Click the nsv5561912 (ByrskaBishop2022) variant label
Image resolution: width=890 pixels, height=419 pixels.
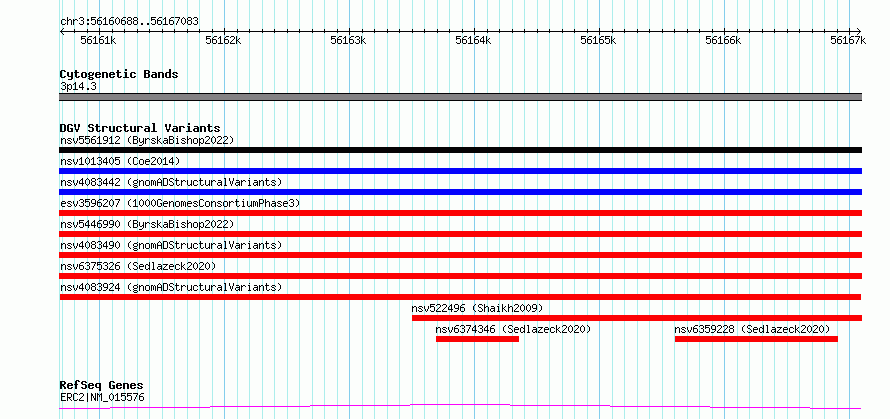pyautogui.click(x=147, y=140)
